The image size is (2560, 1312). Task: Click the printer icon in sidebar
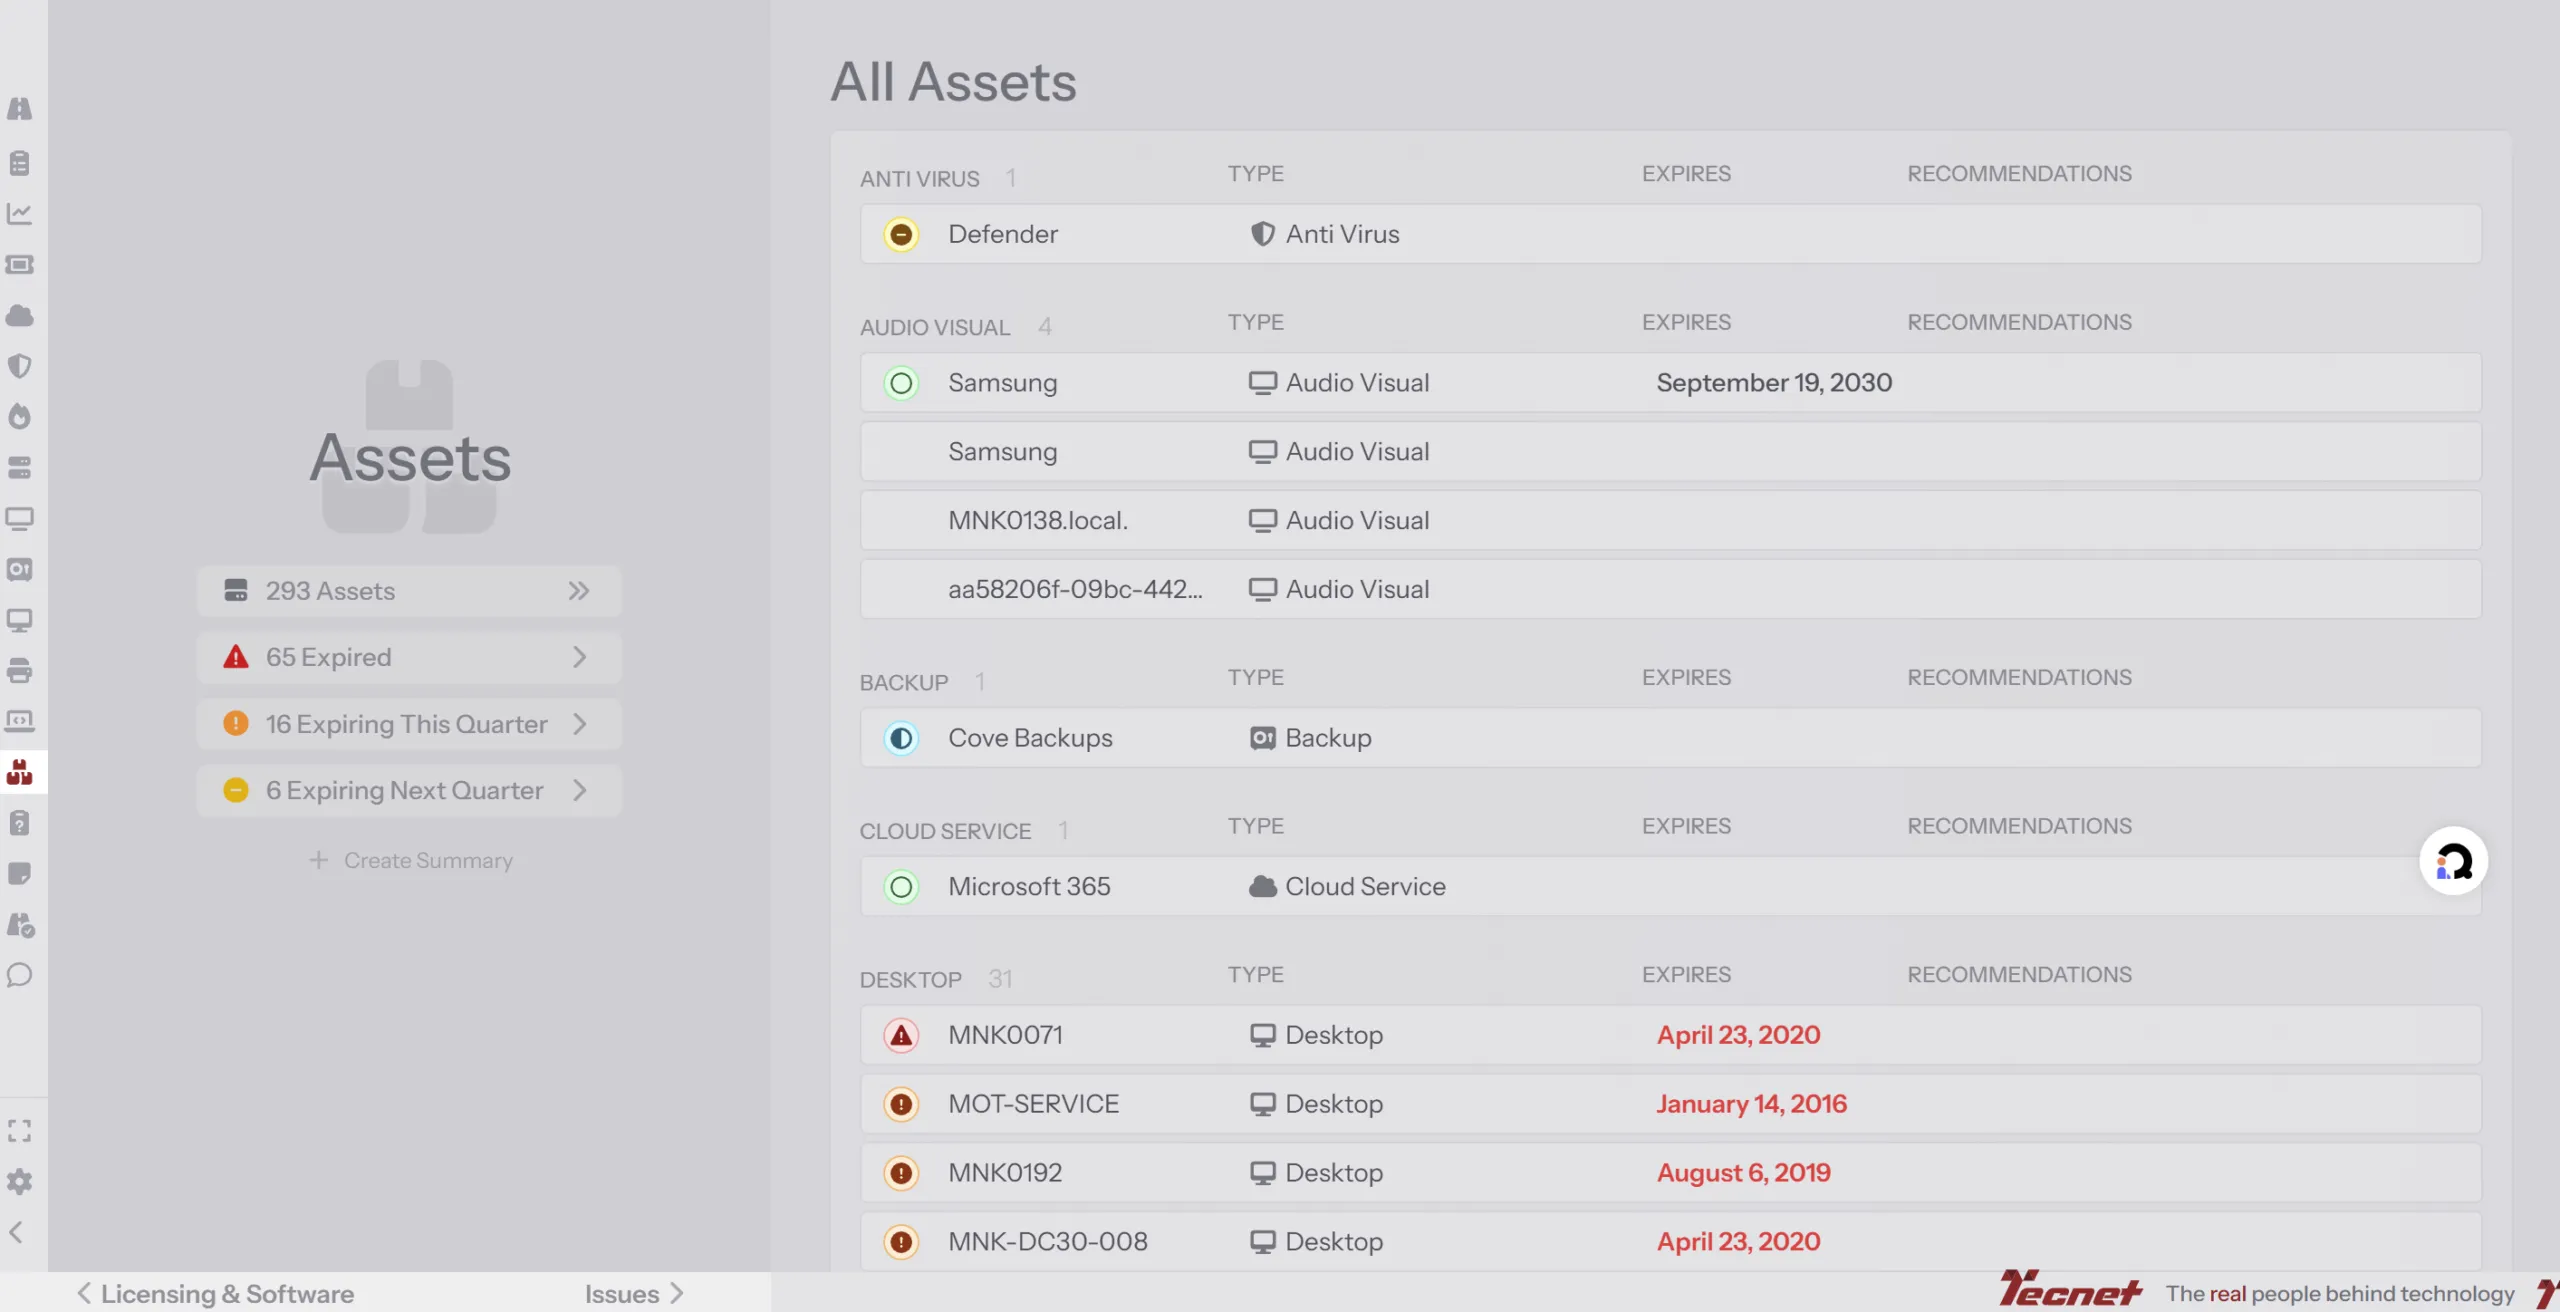(20, 670)
